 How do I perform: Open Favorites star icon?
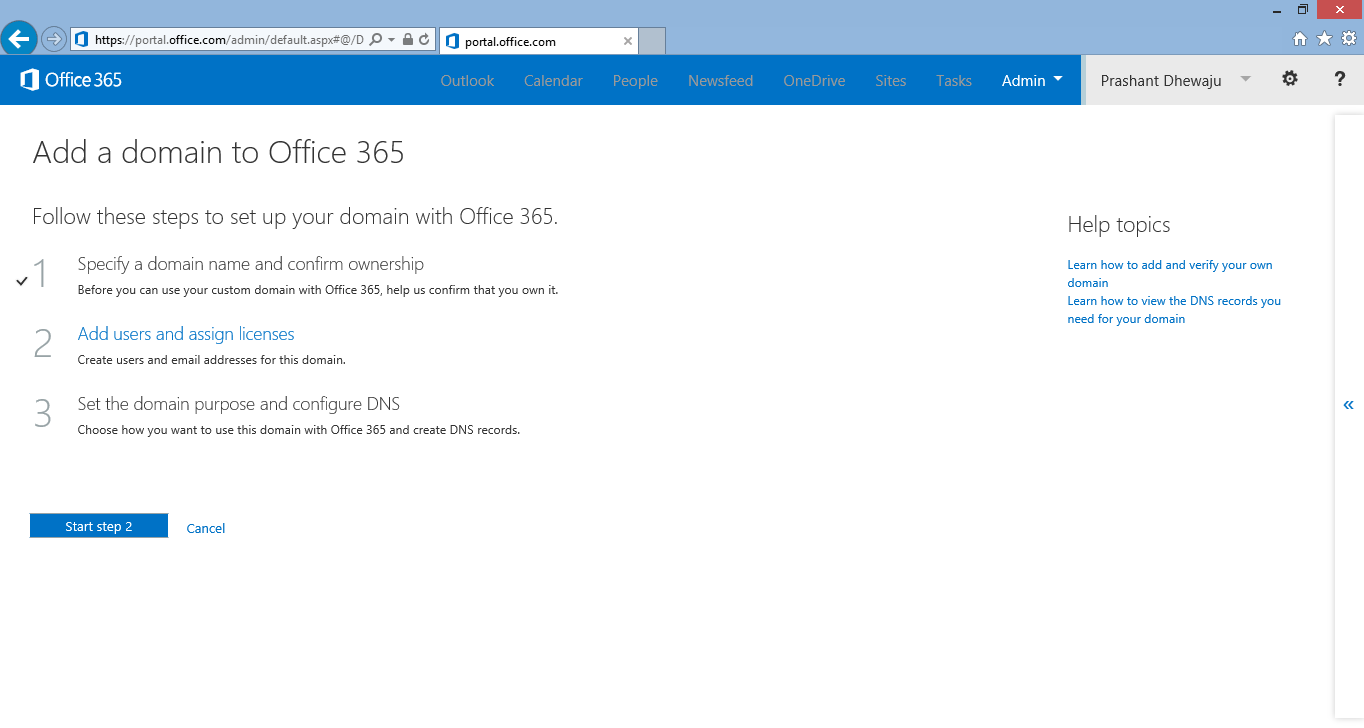(x=1325, y=39)
